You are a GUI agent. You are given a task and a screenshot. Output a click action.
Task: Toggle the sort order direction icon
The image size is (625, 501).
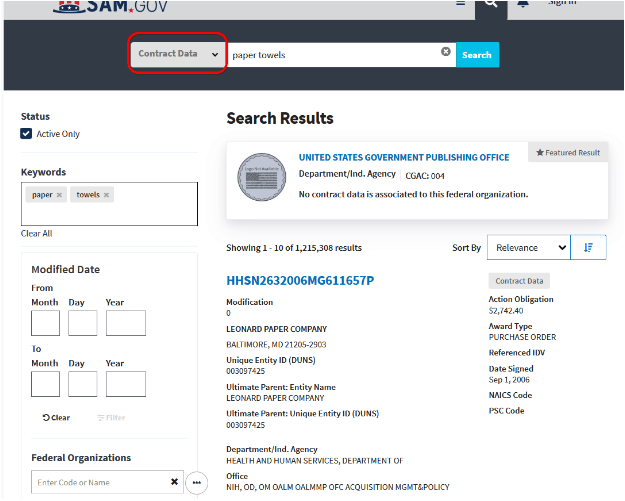tap(588, 248)
